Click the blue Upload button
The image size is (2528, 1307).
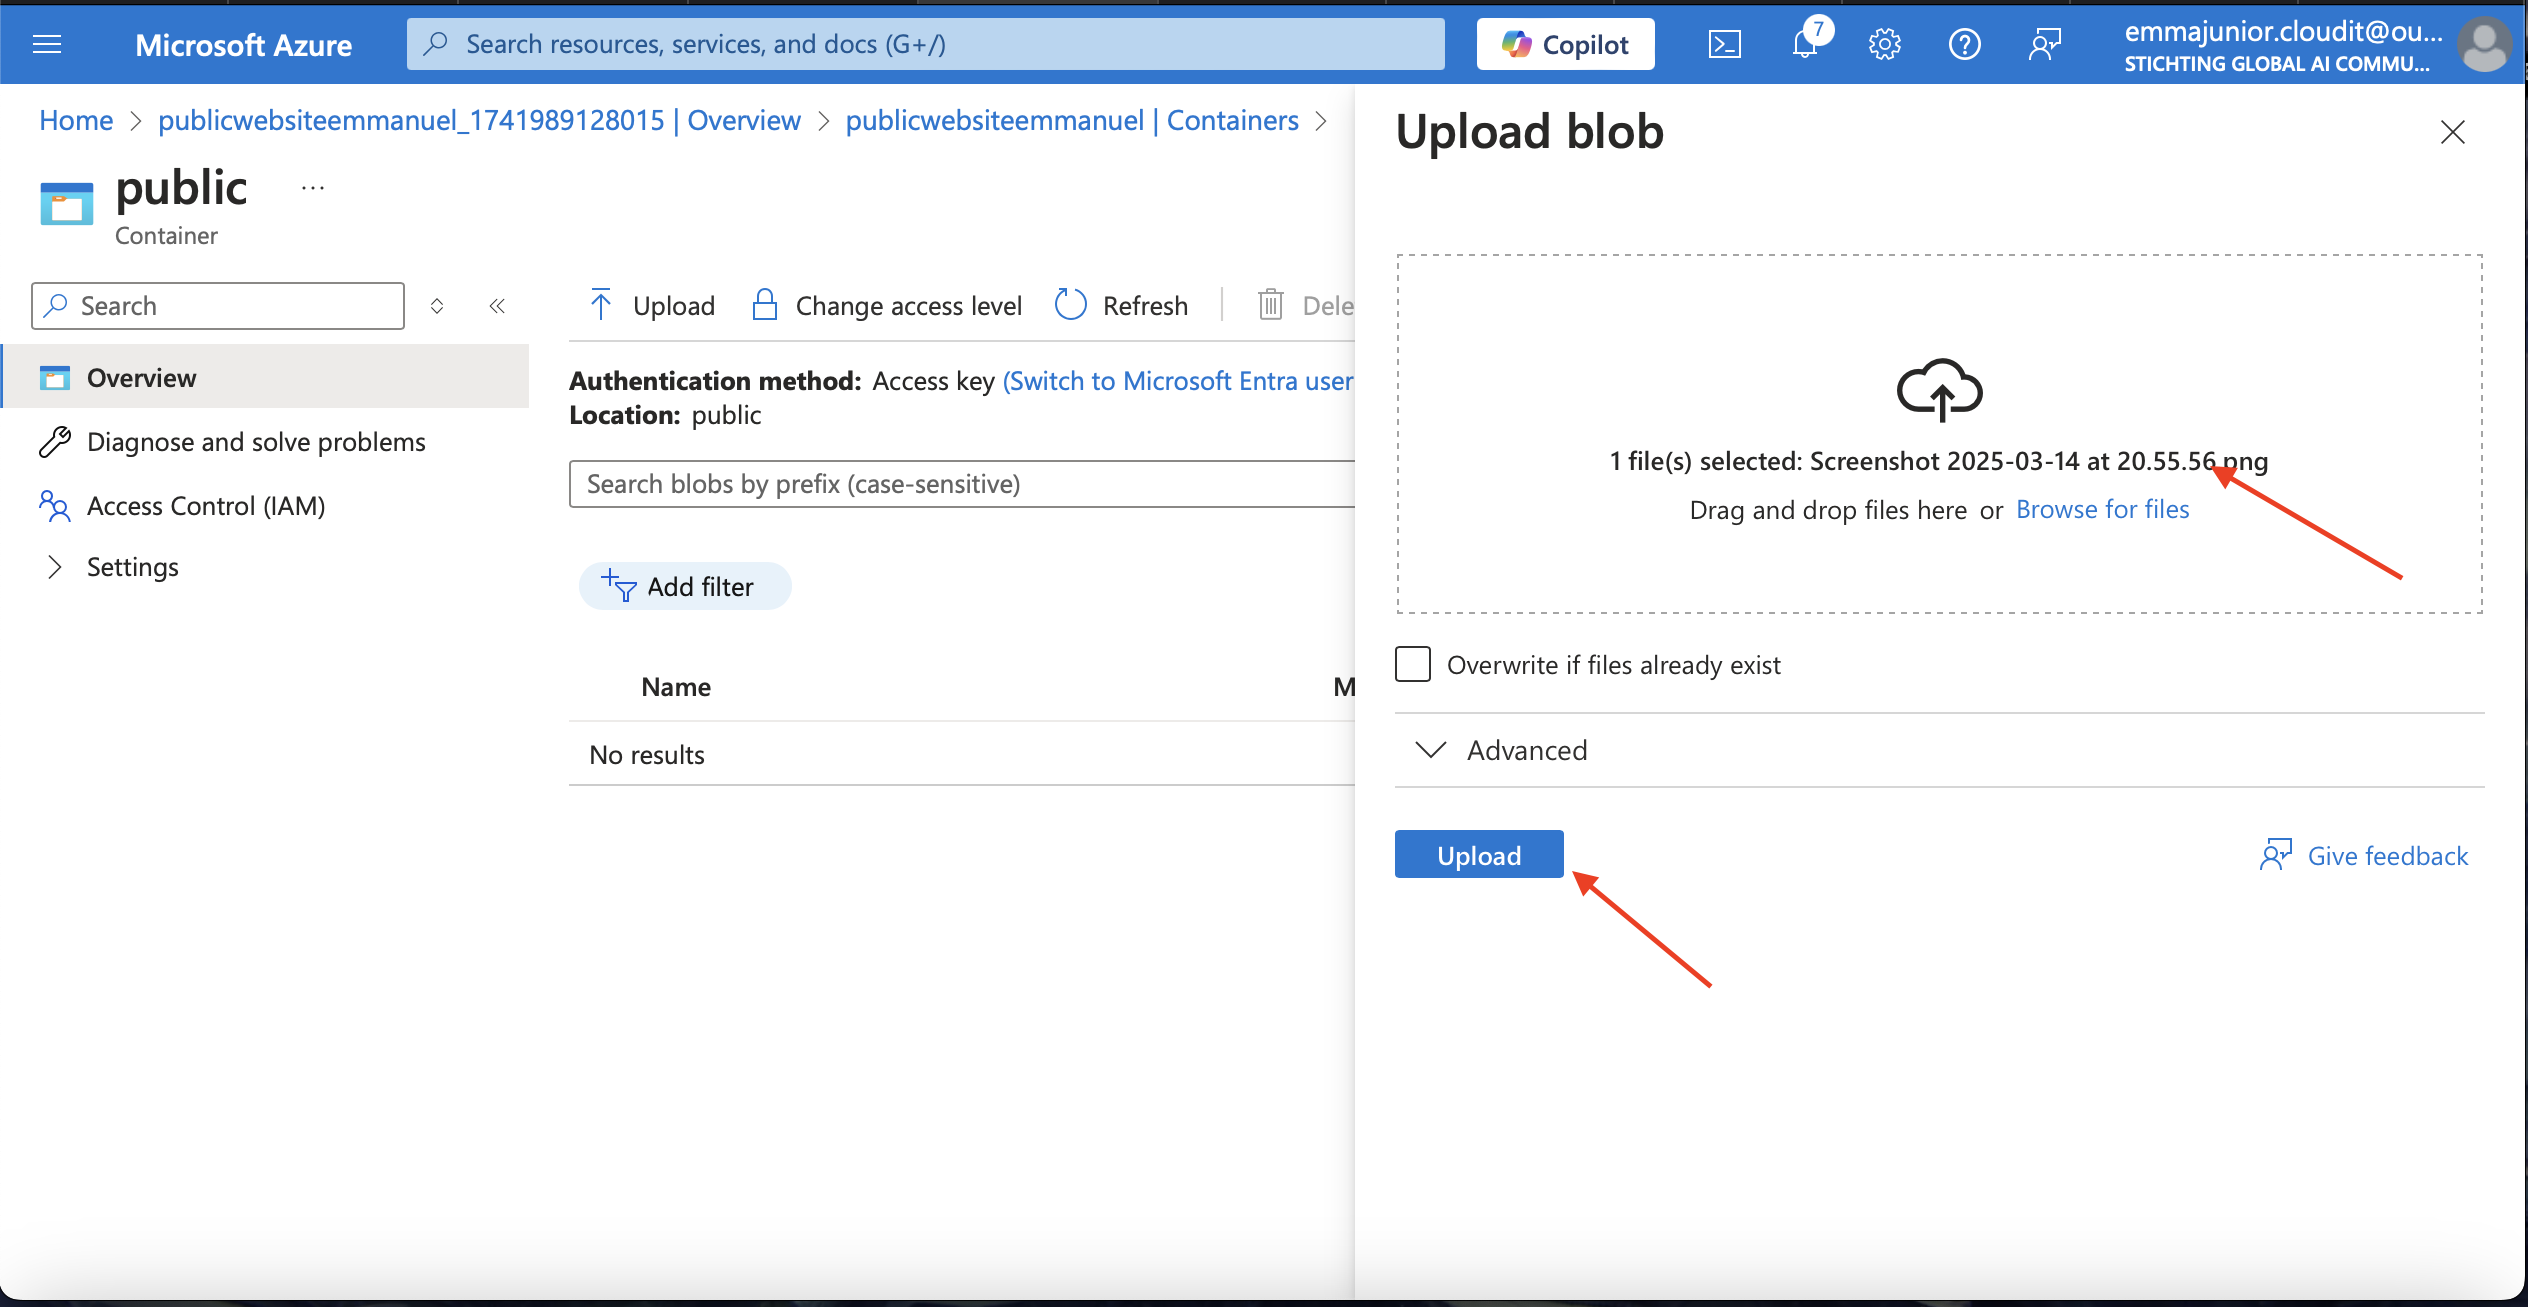tap(1479, 855)
